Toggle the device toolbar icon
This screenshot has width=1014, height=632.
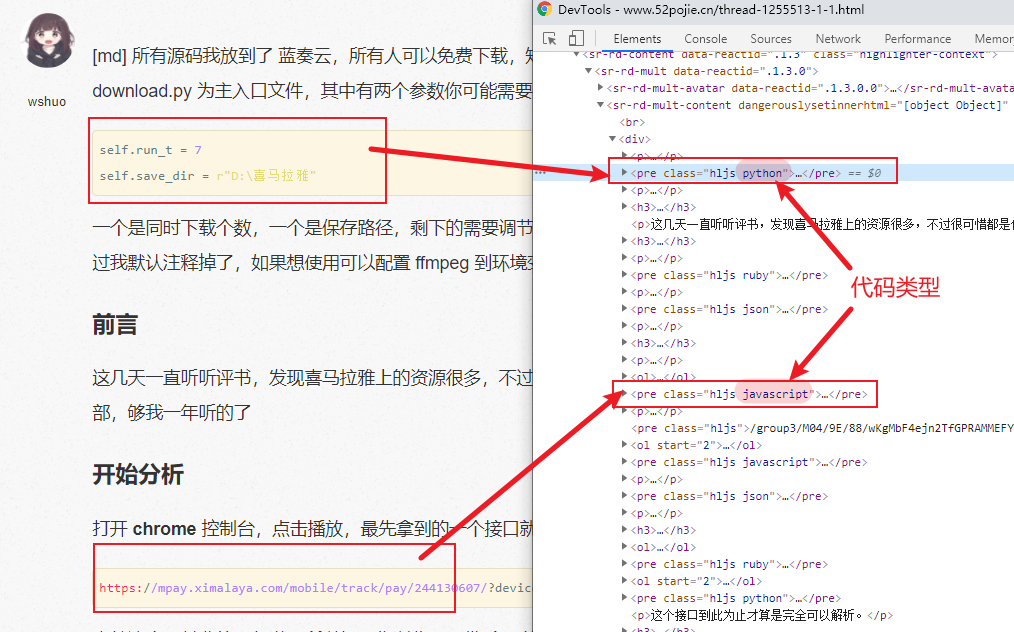pyautogui.click(x=576, y=39)
